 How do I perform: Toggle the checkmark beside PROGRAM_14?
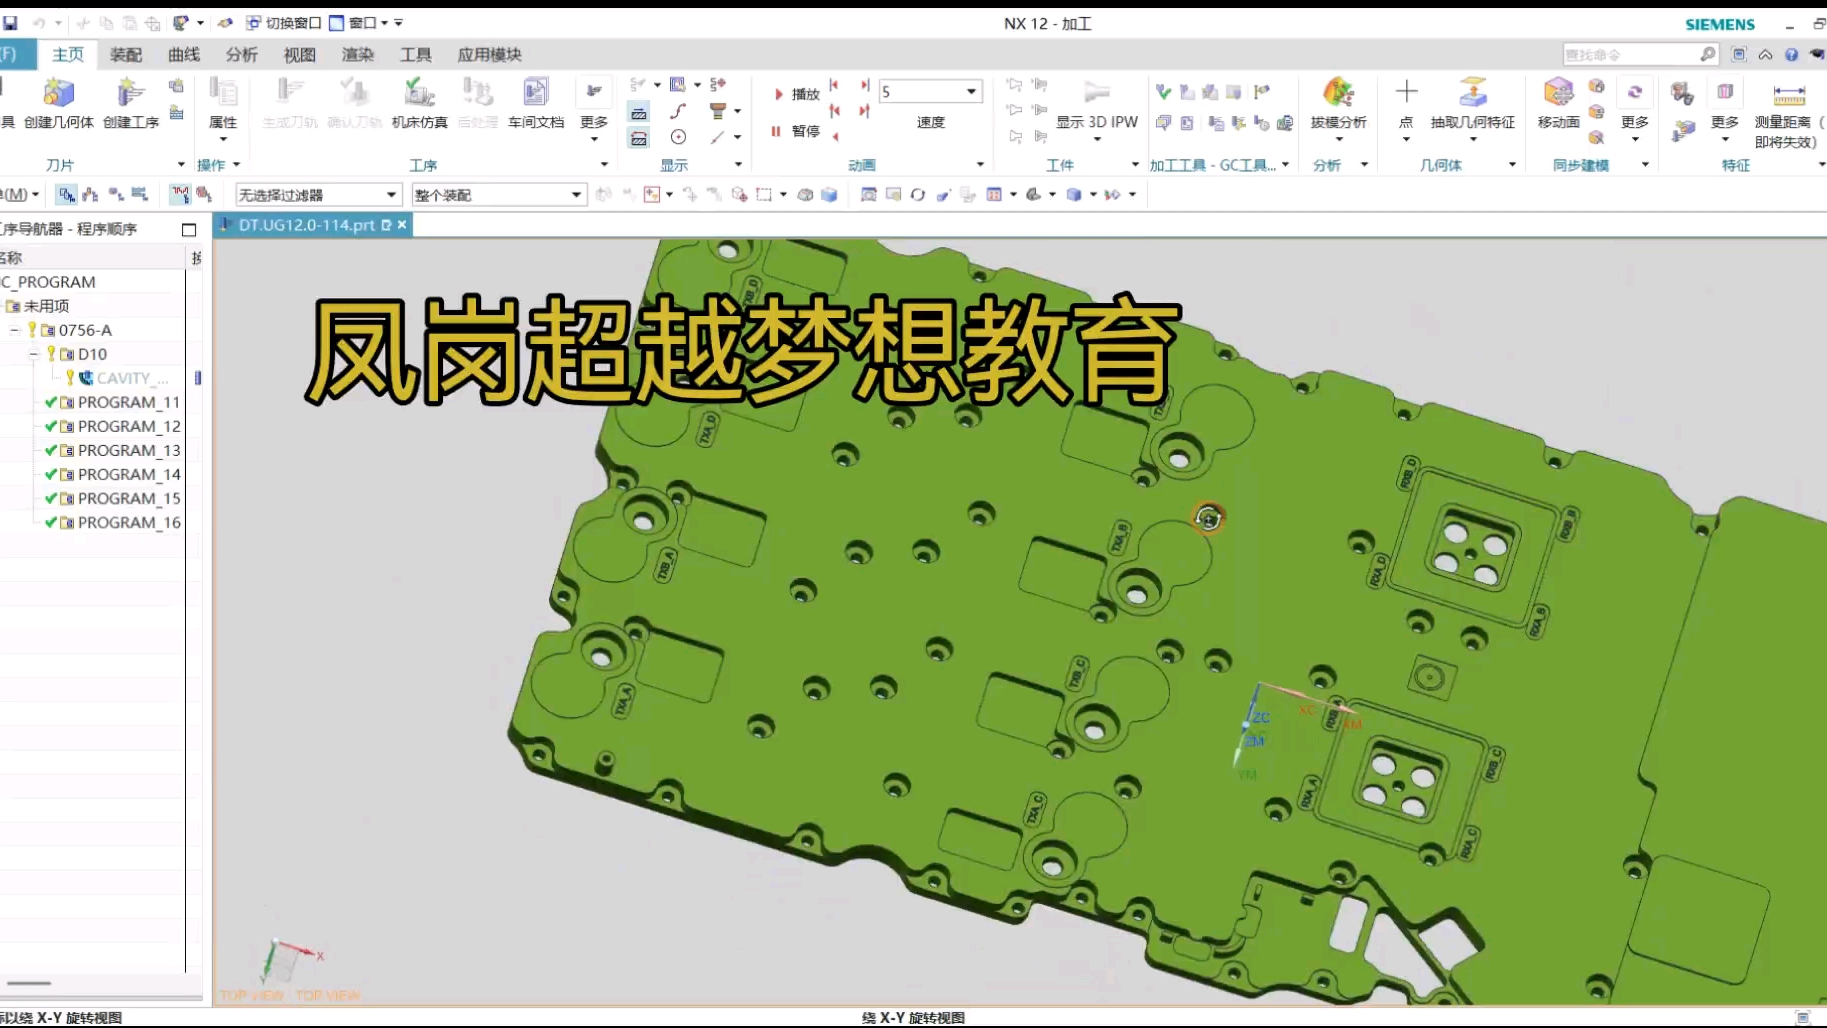[50, 474]
